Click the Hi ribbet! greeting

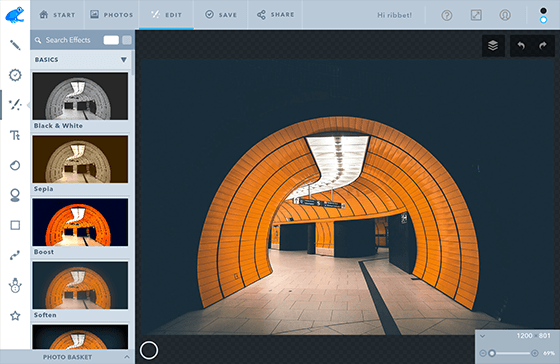point(395,15)
